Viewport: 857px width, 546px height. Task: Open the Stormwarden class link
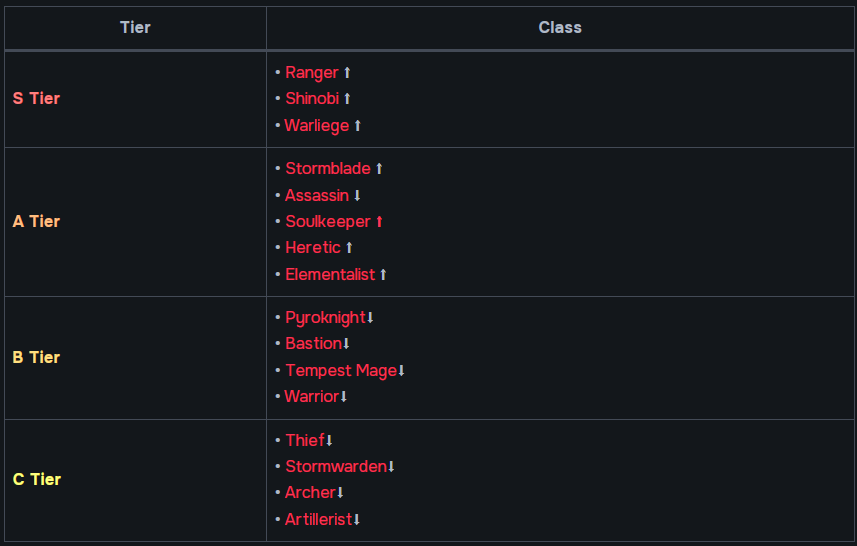[x=336, y=466]
